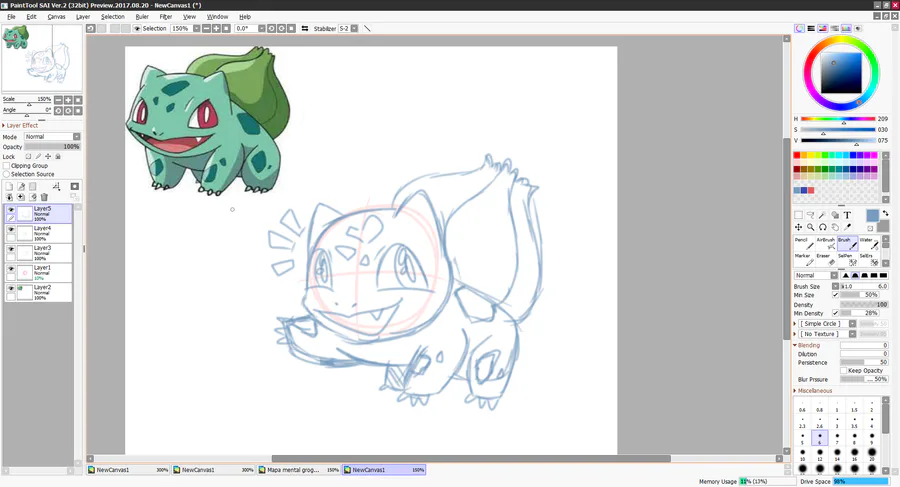Pick the red swatch in palette

797,155
